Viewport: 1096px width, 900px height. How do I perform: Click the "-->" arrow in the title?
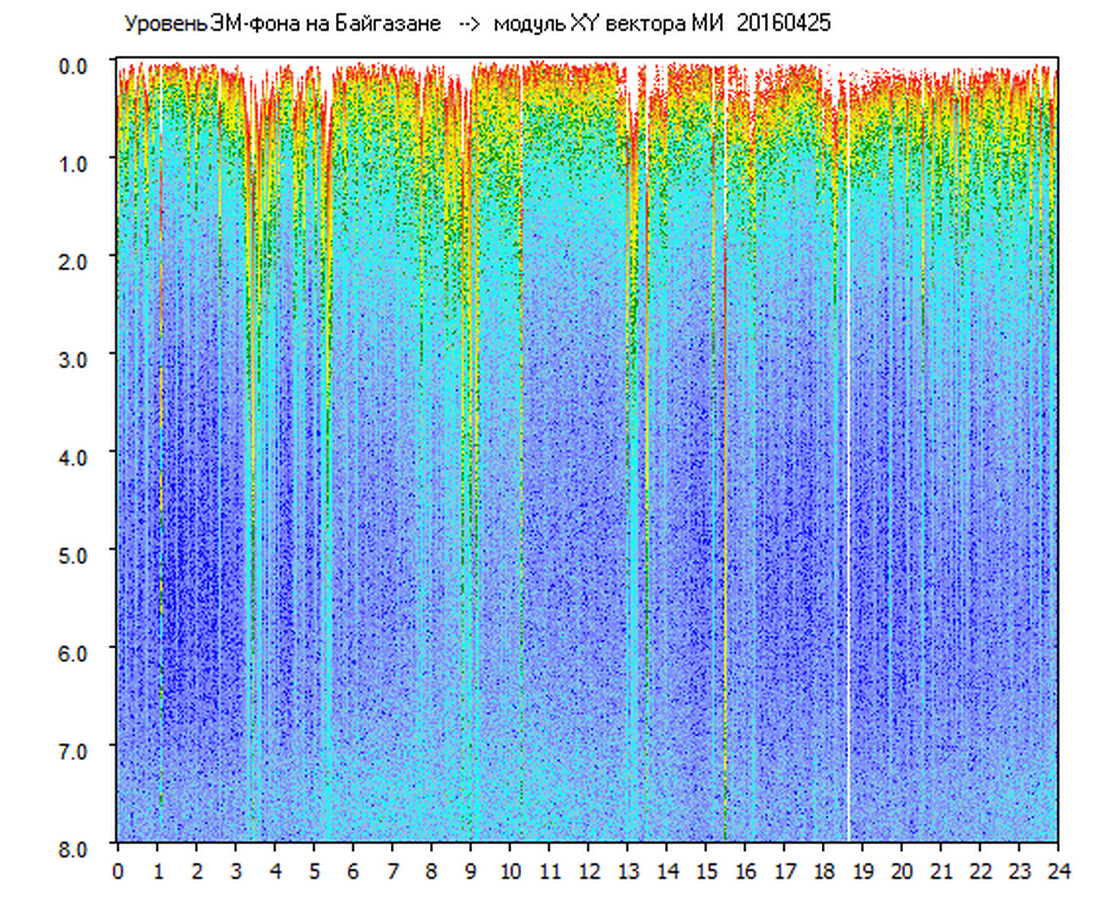coord(469,24)
